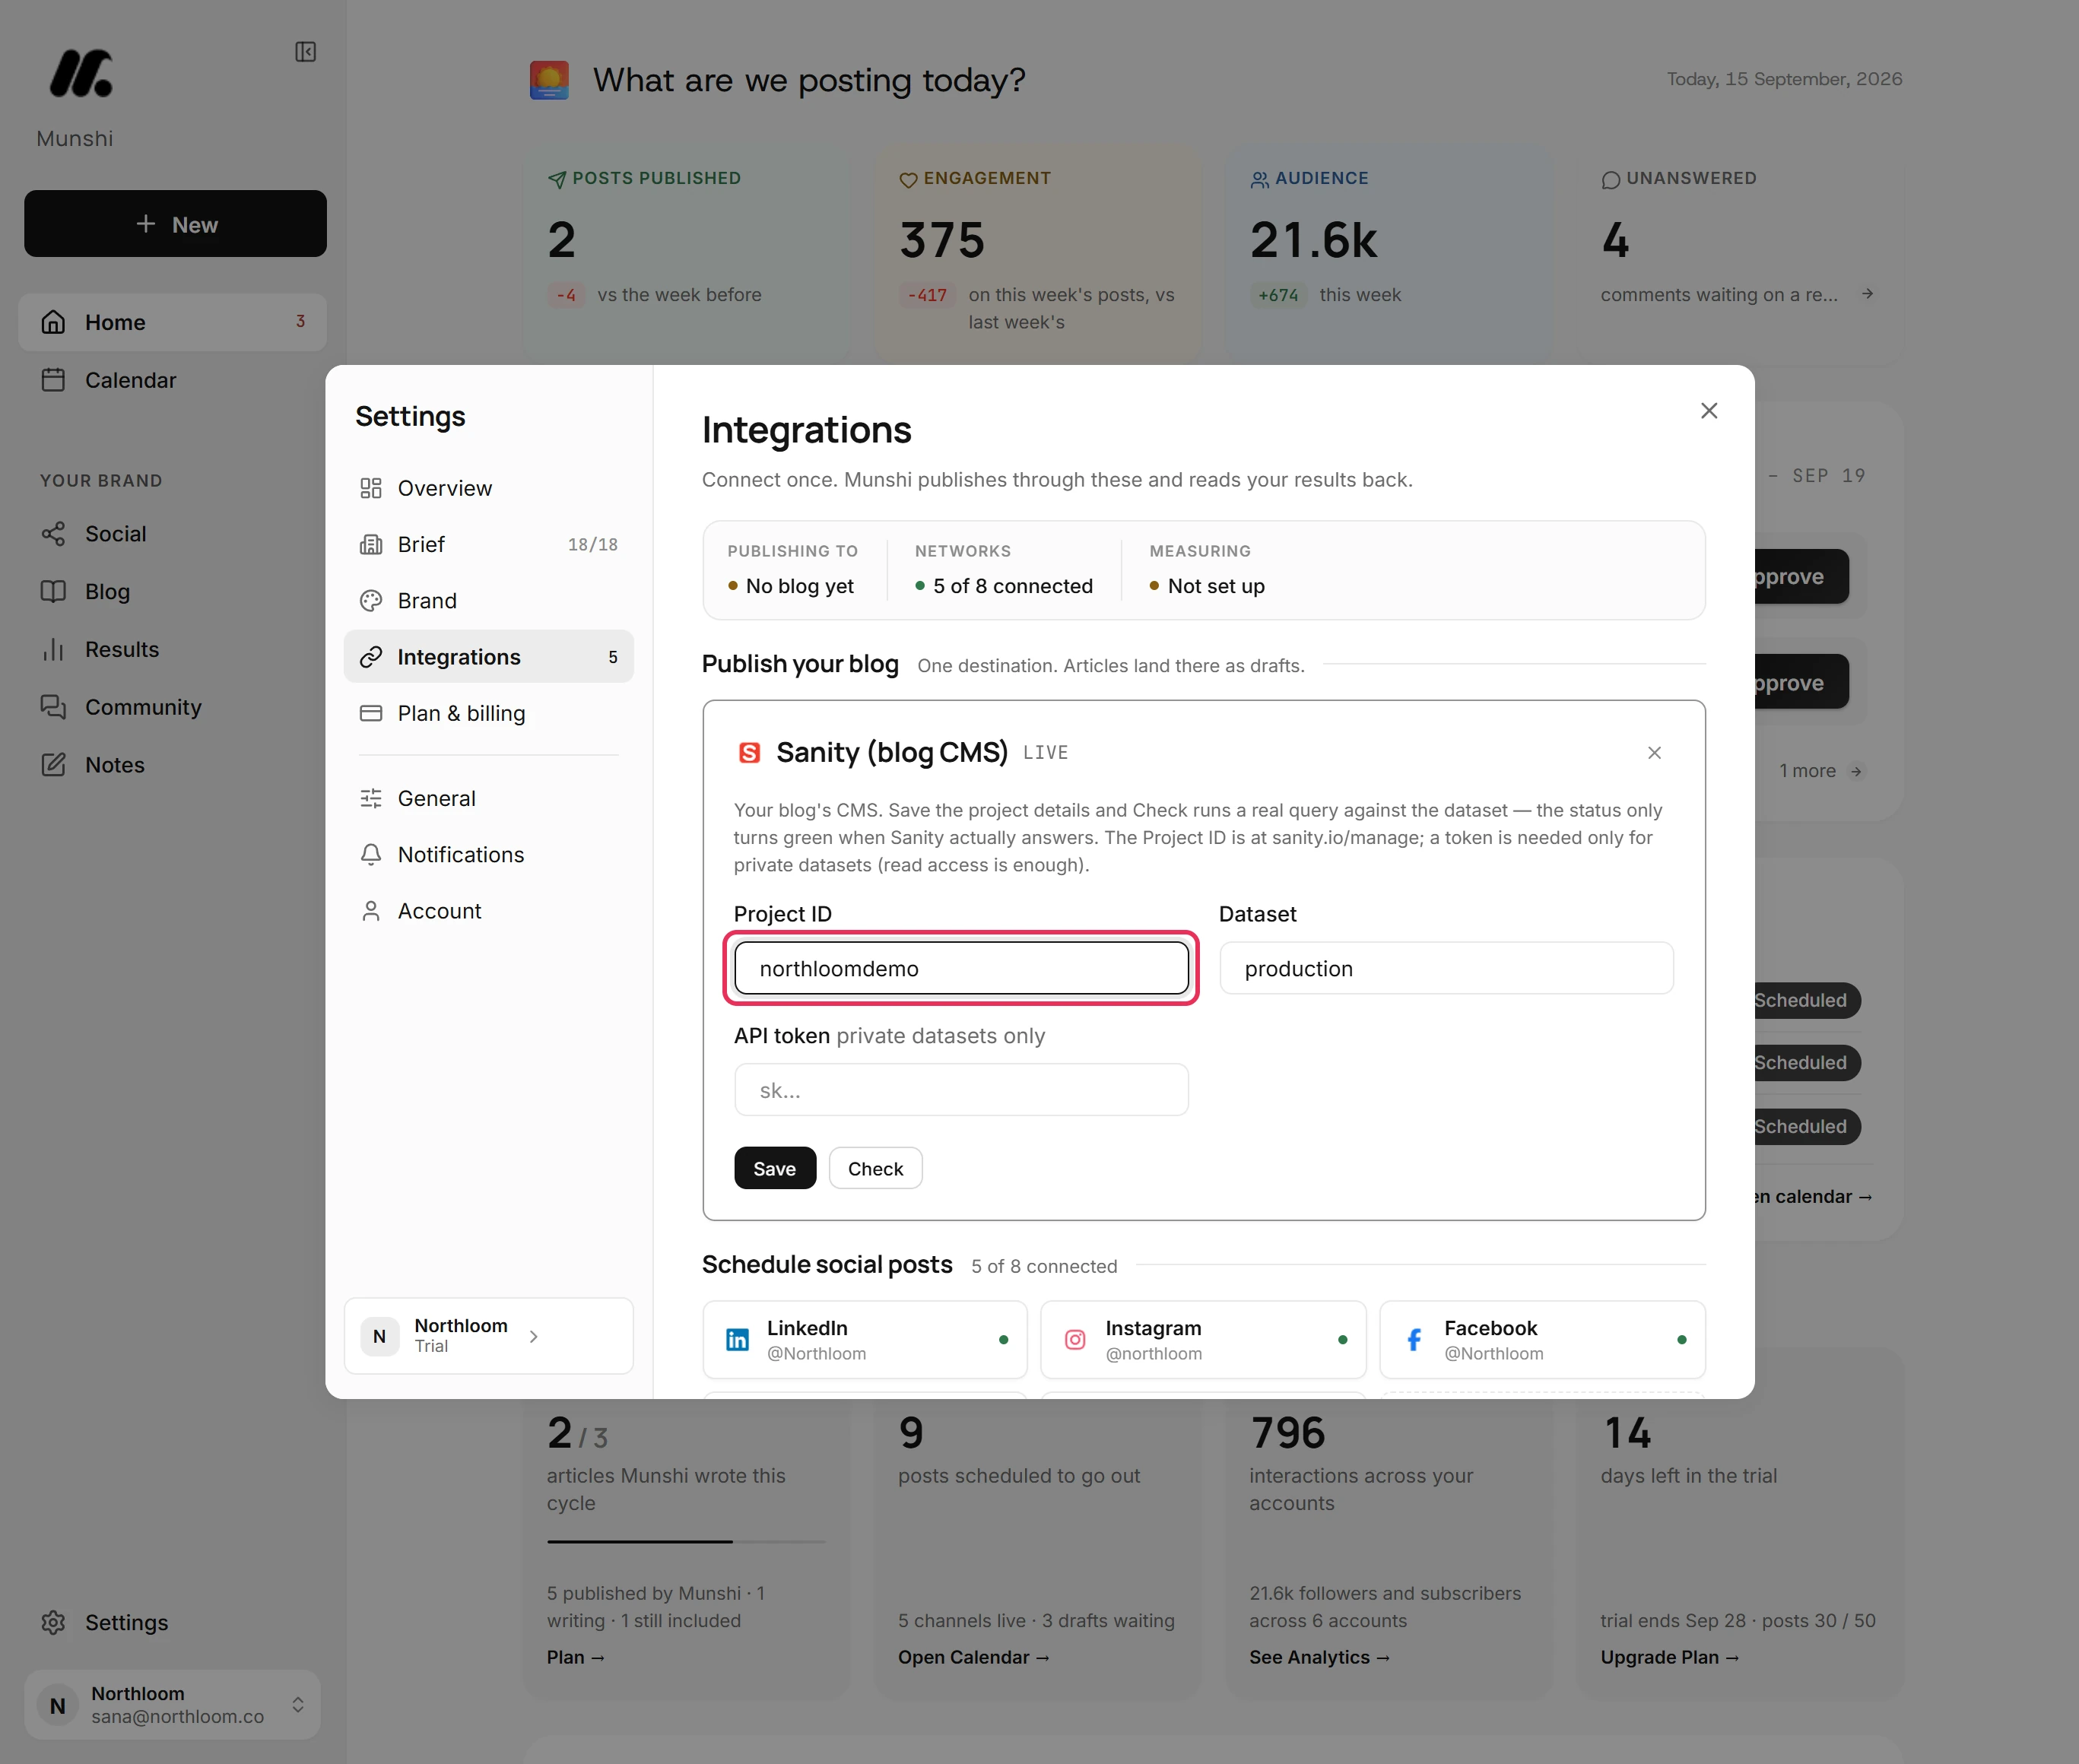Click the Audience card
The width and height of the screenshot is (2079, 1764).
pos(1389,255)
